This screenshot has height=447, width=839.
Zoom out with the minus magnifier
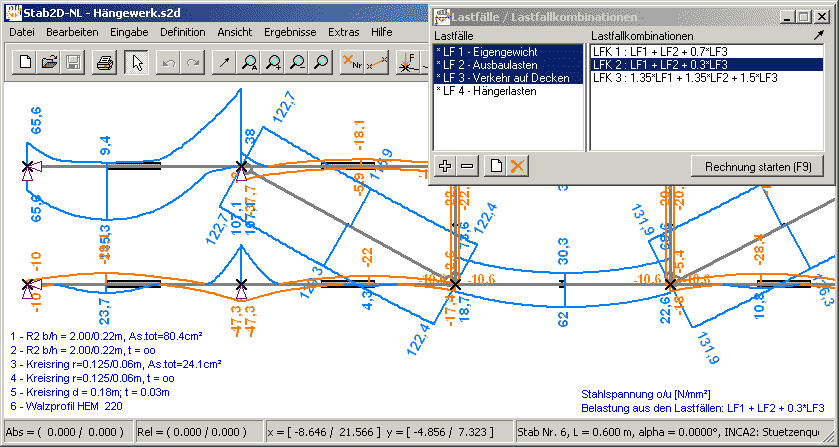[297, 63]
